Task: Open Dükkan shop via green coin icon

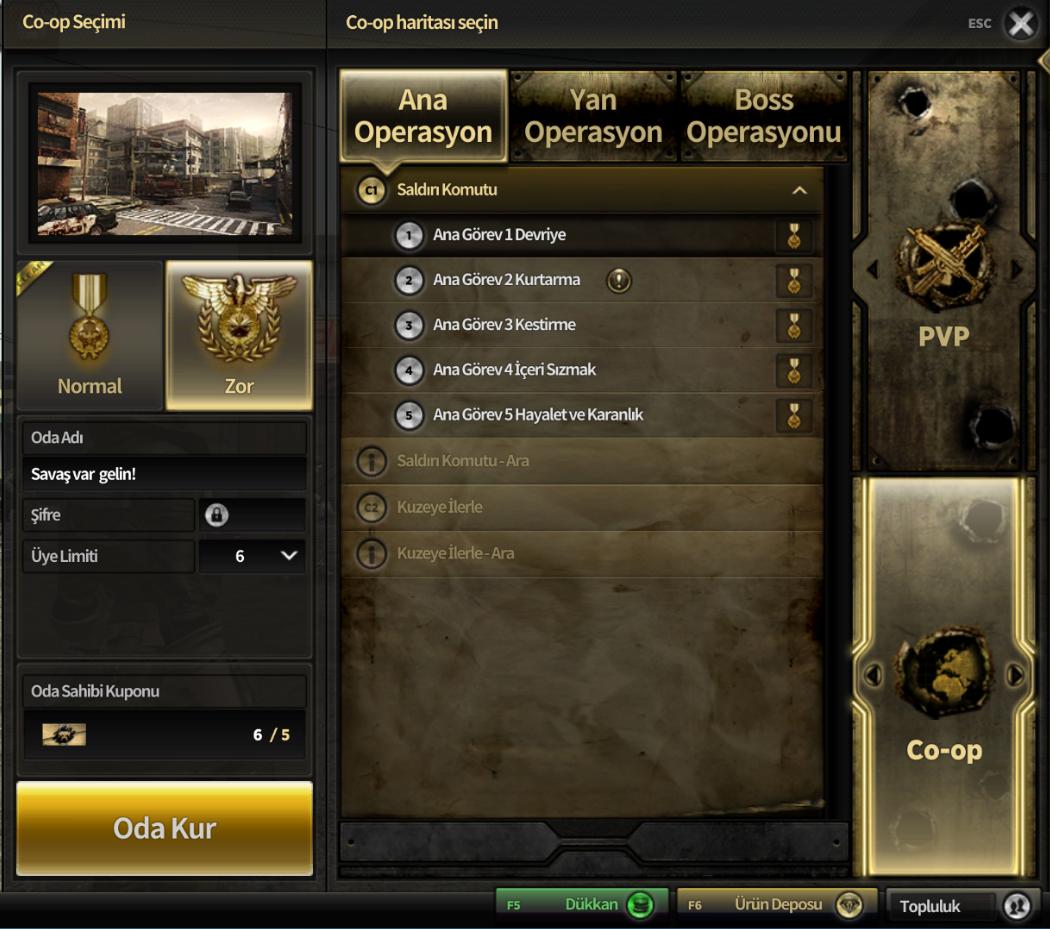Action: (640, 905)
